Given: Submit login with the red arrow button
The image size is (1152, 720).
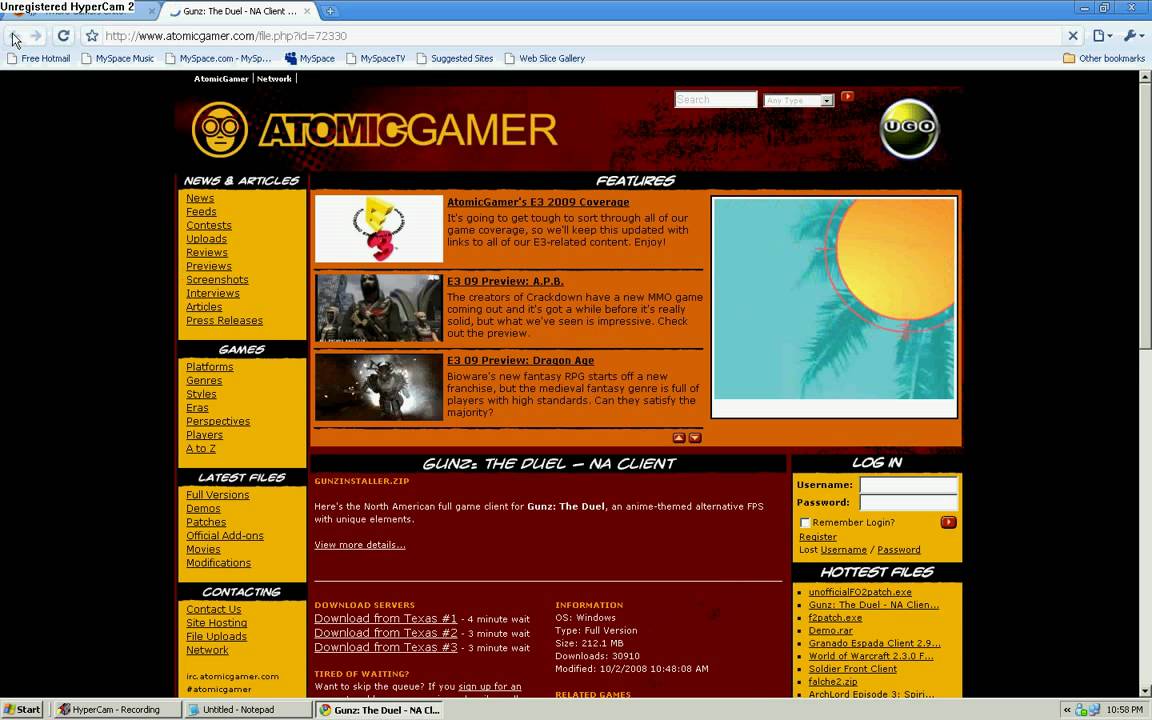Looking at the screenshot, I should click(948, 522).
